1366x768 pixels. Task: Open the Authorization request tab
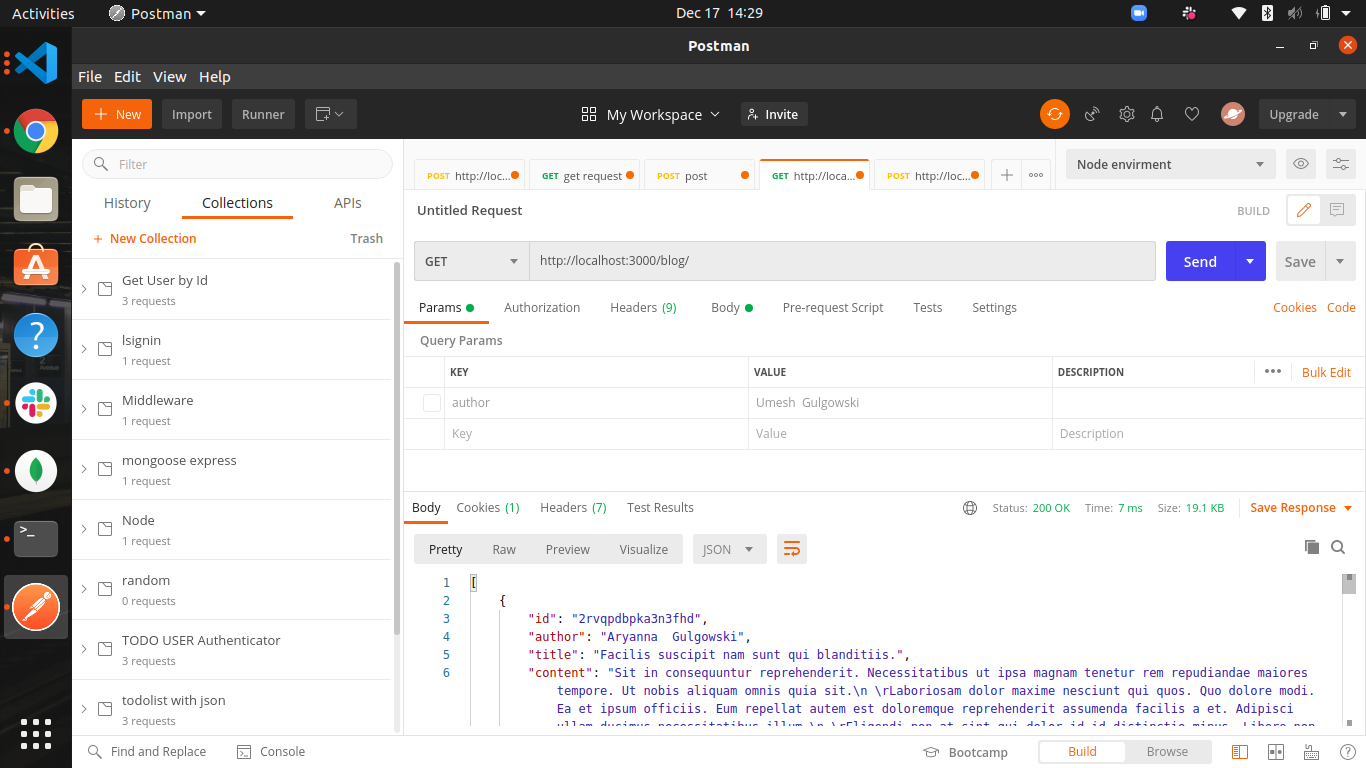pos(542,308)
